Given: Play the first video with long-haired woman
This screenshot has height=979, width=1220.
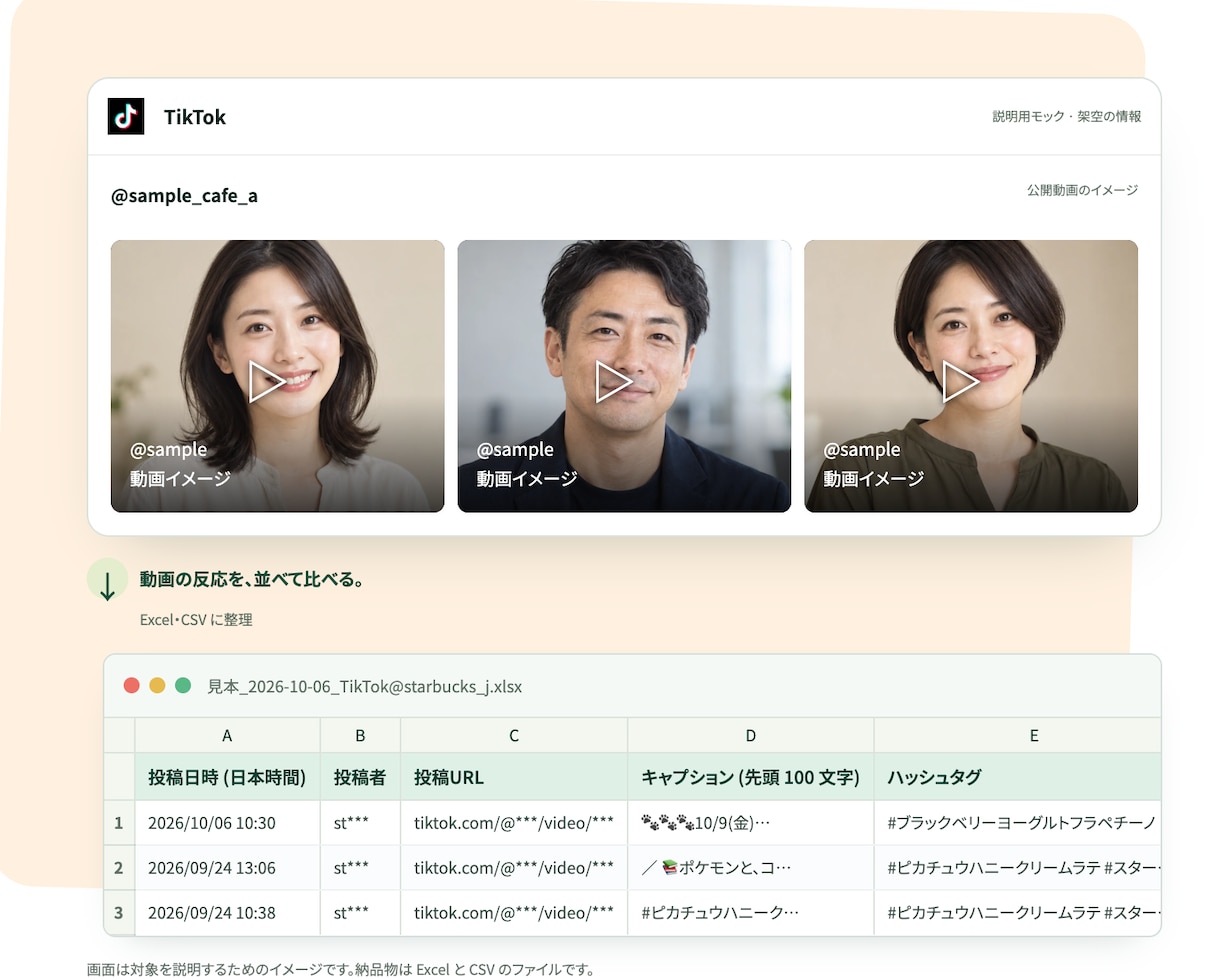Looking at the screenshot, I should pyautogui.click(x=267, y=382).
